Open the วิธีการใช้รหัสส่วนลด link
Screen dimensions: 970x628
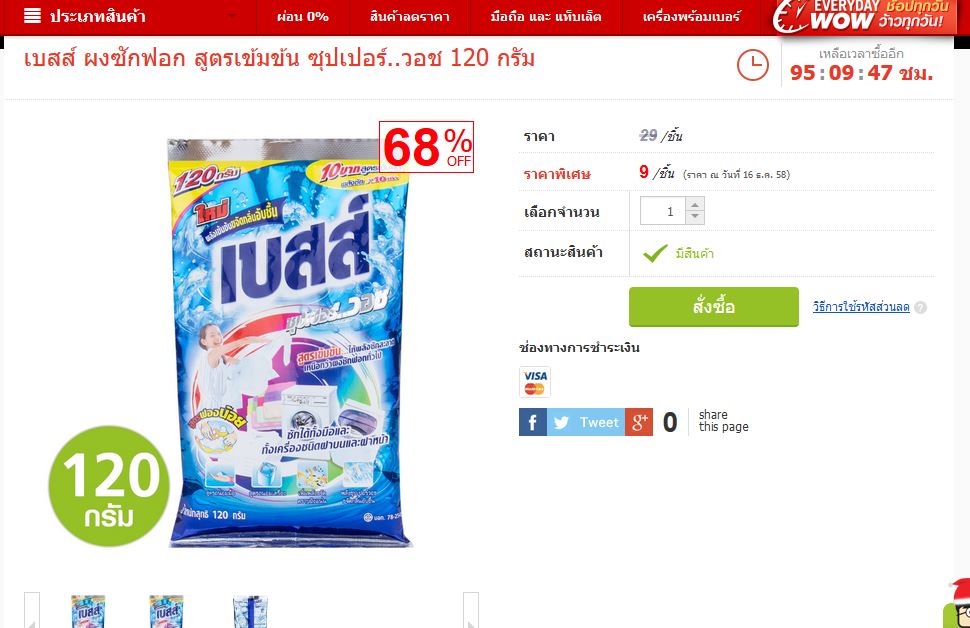pos(861,307)
